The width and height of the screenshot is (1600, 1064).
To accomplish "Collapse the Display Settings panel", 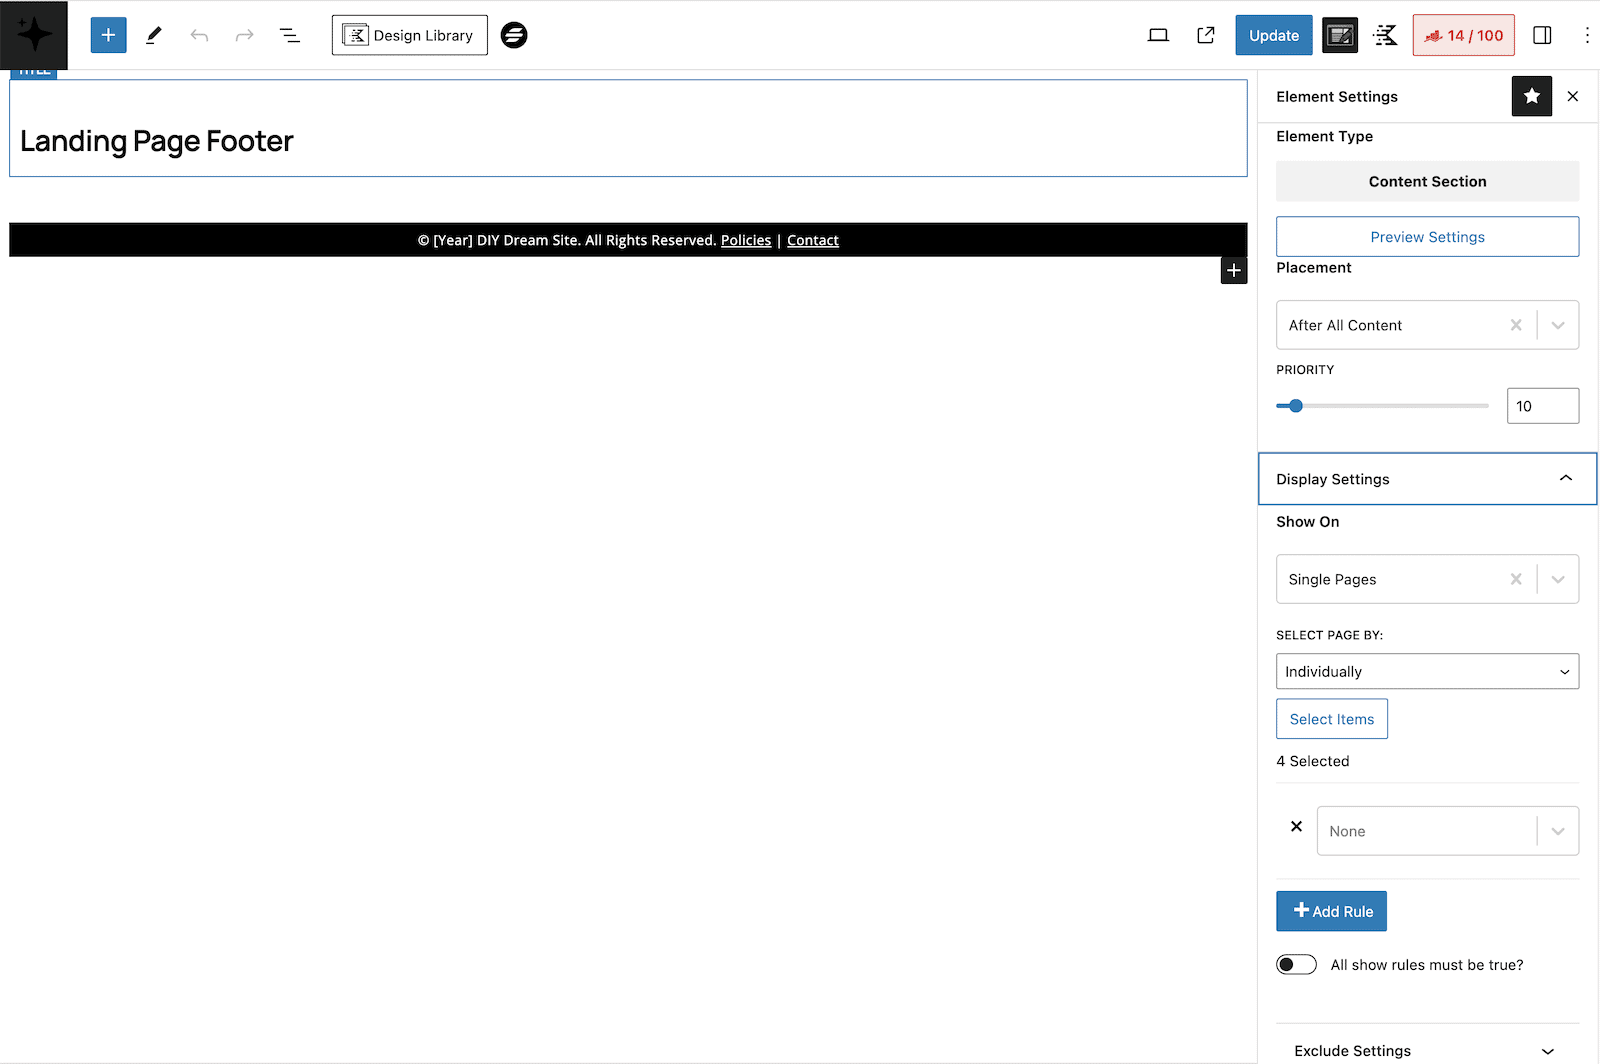I will [1427, 479].
